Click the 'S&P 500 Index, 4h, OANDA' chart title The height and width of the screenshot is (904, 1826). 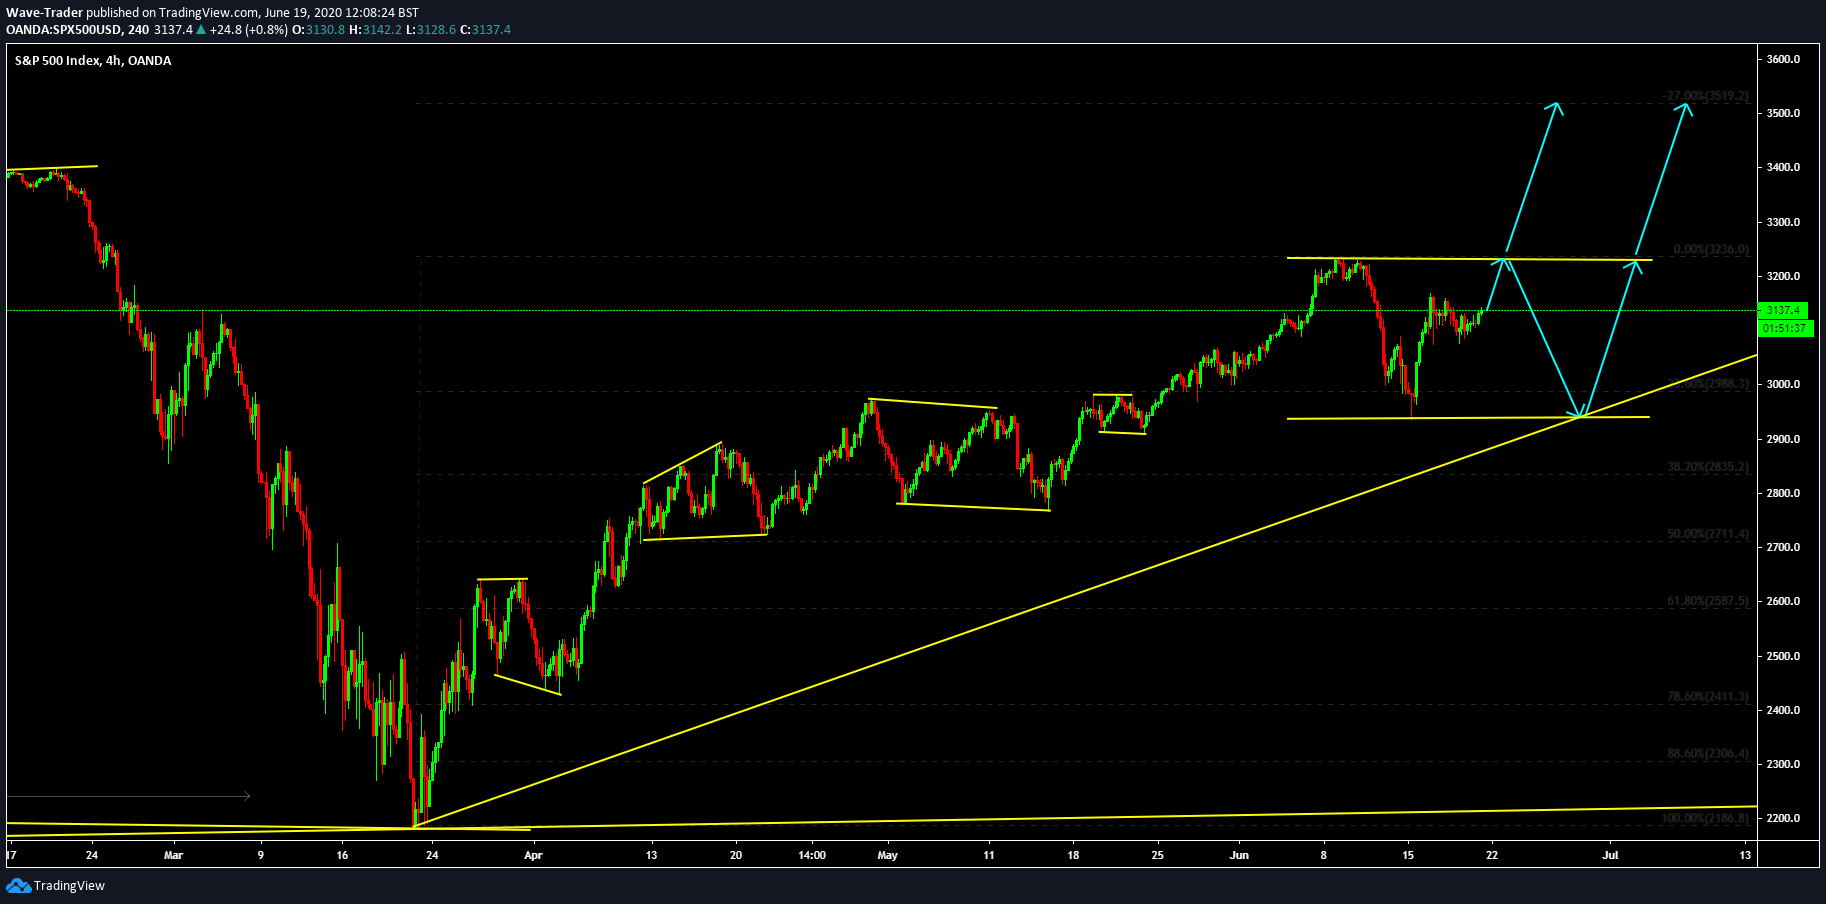93,61
